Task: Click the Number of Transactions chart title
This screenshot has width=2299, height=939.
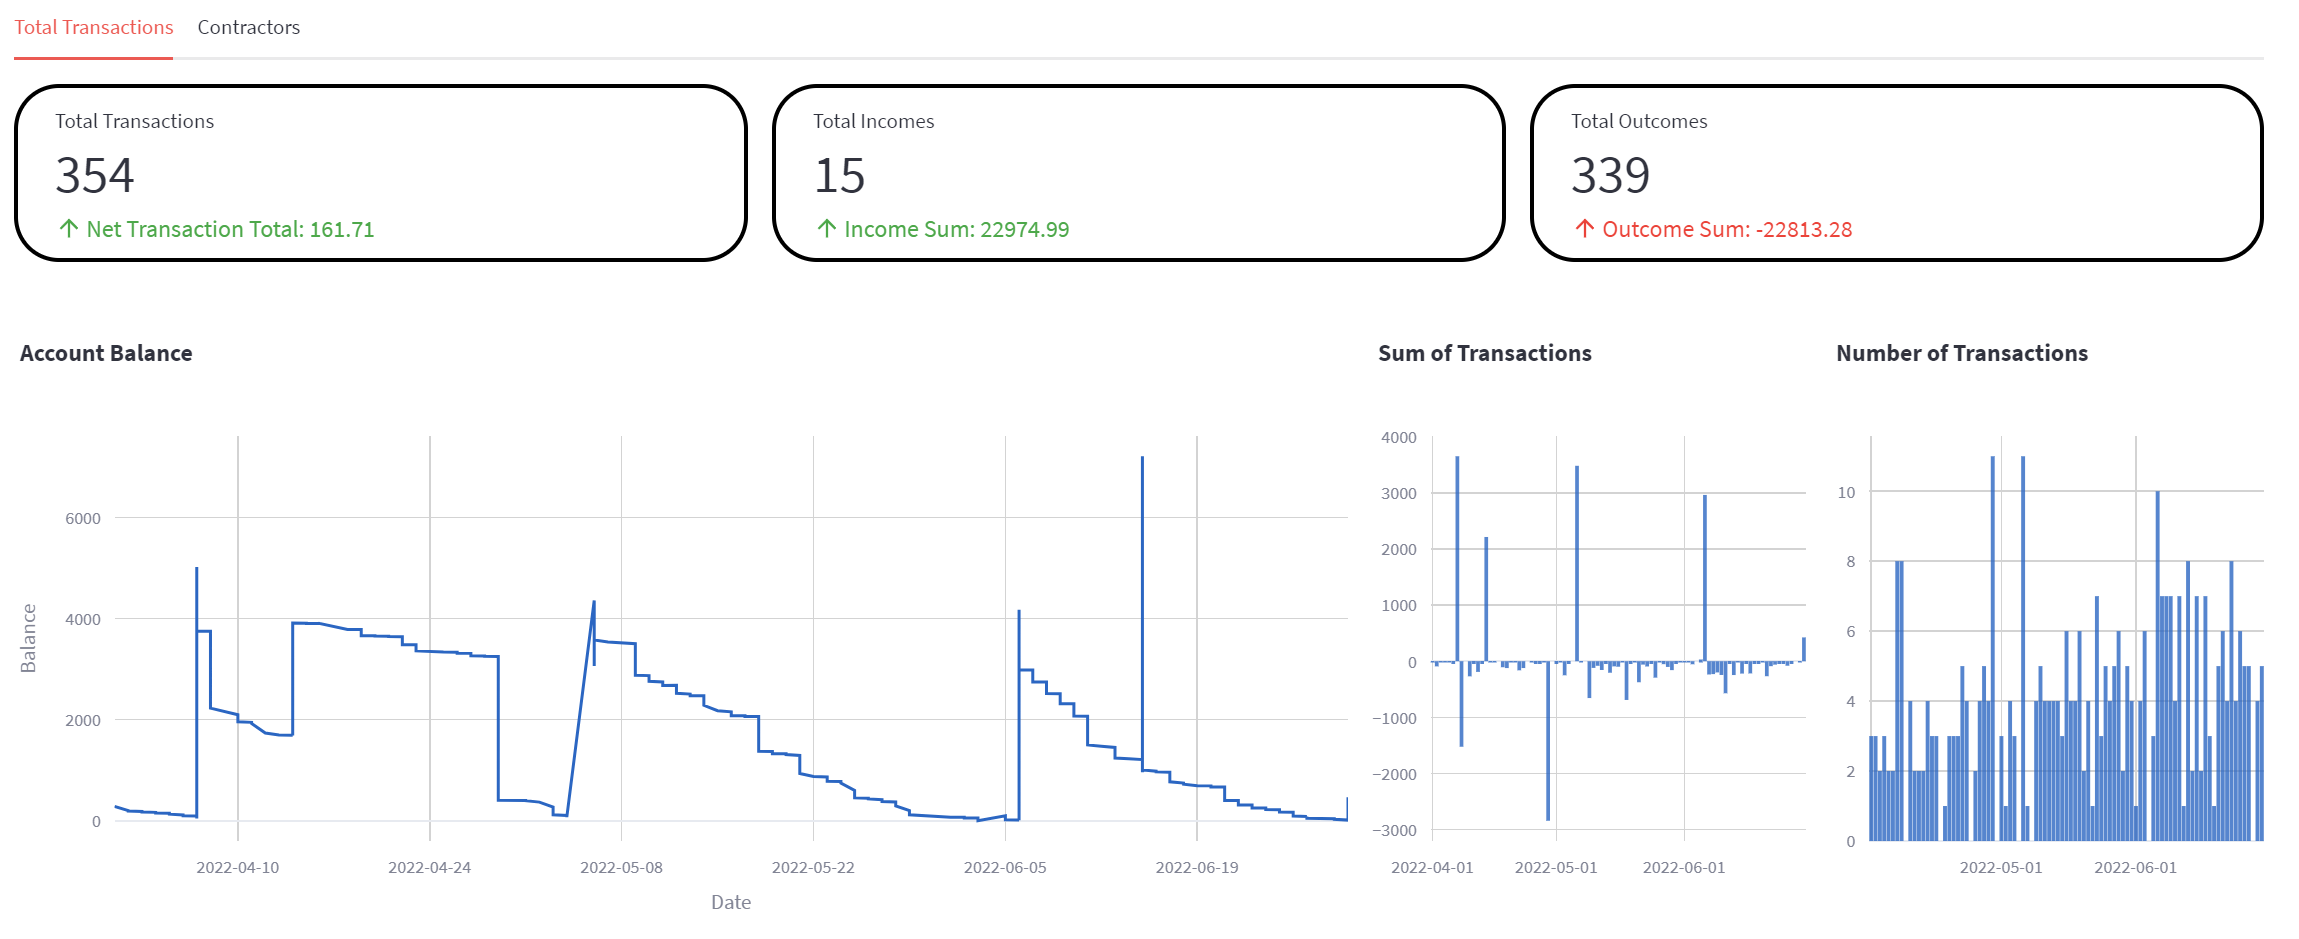Action: coord(1961,353)
